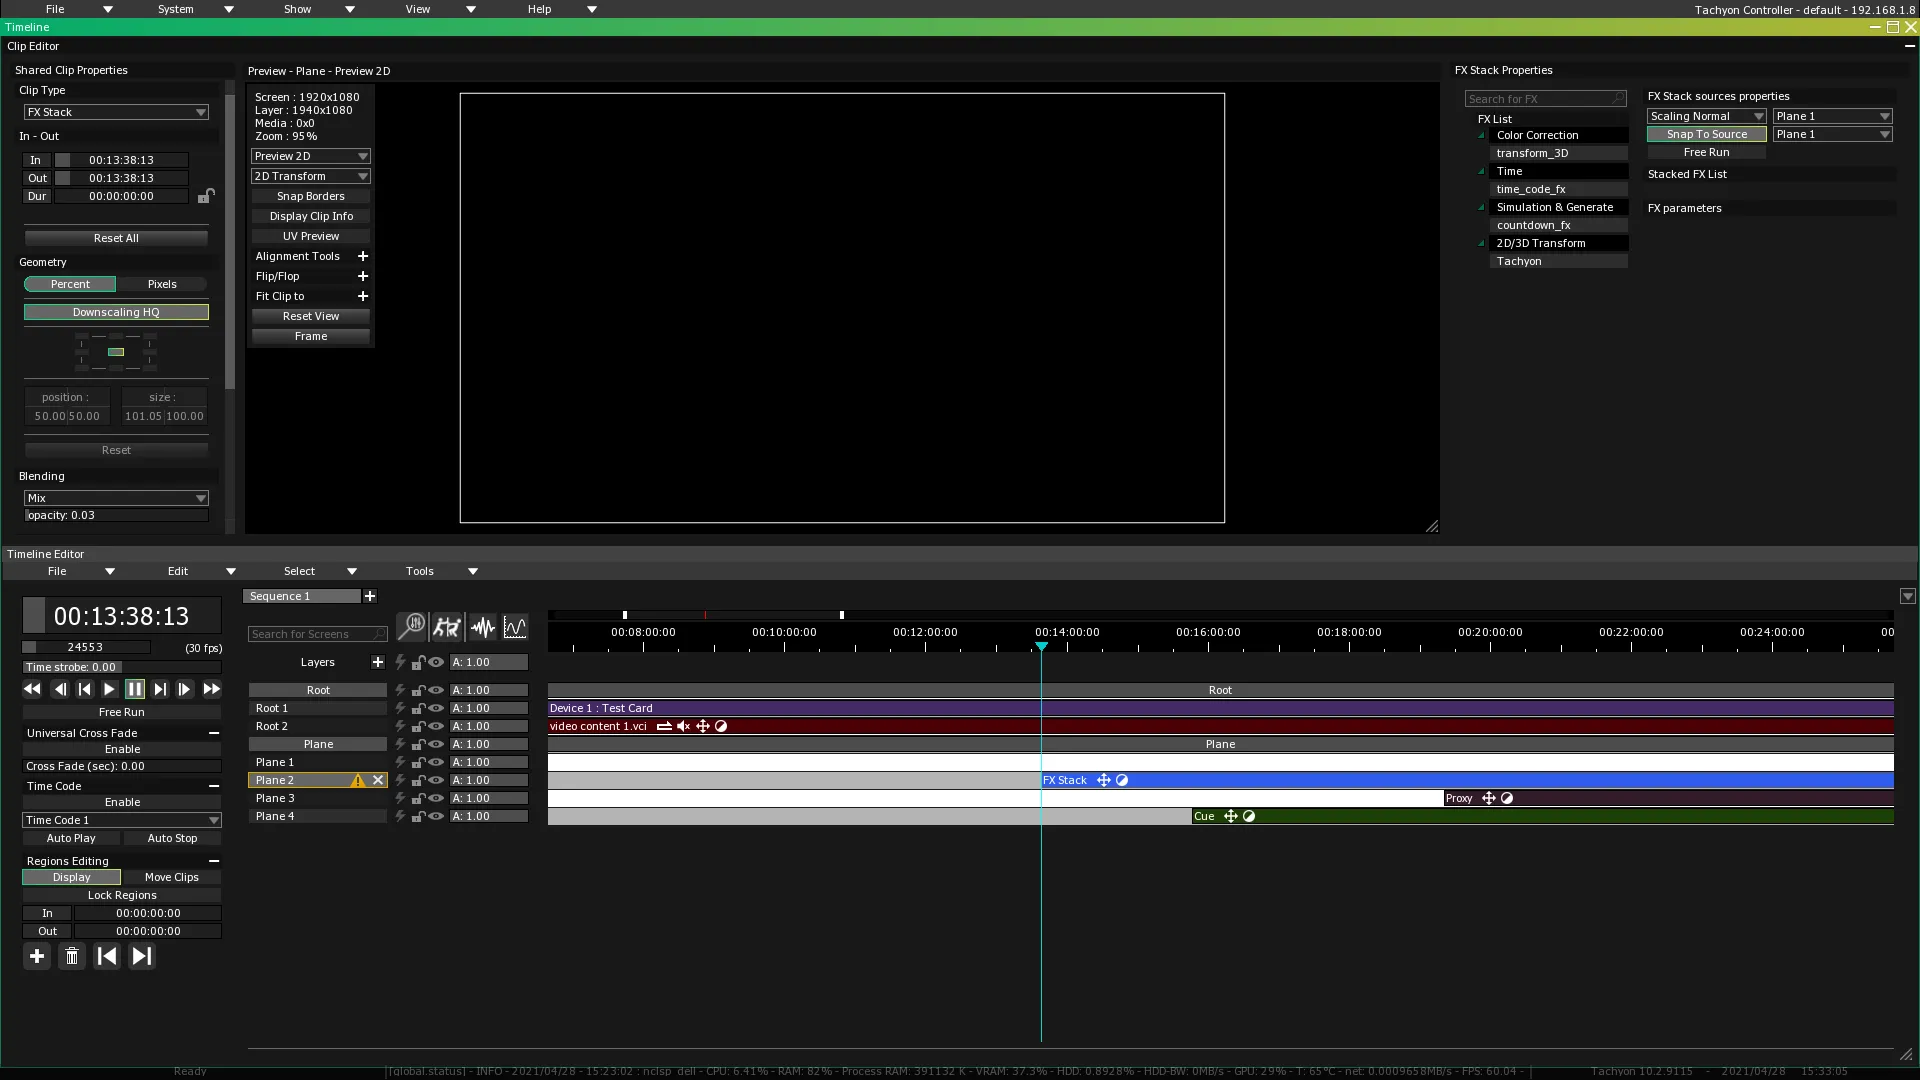The width and height of the screenshot is (1920, 1080).
Task: Toggle visibility eye for Plane 1 layer
Action: tap(436, 762)
